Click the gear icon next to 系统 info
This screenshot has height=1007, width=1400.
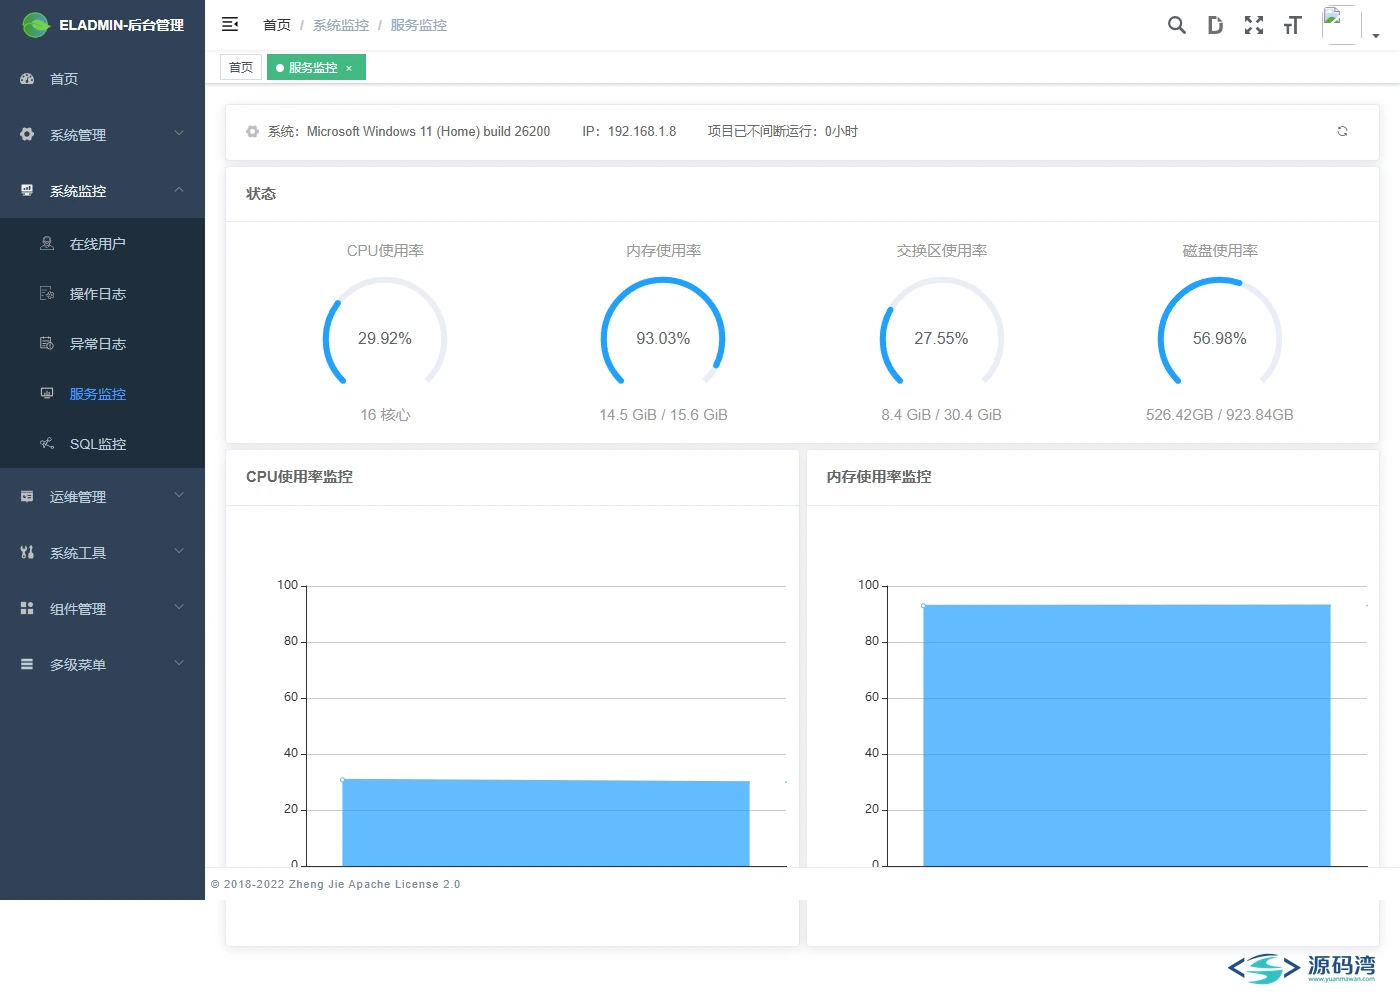tap(252, 131)
